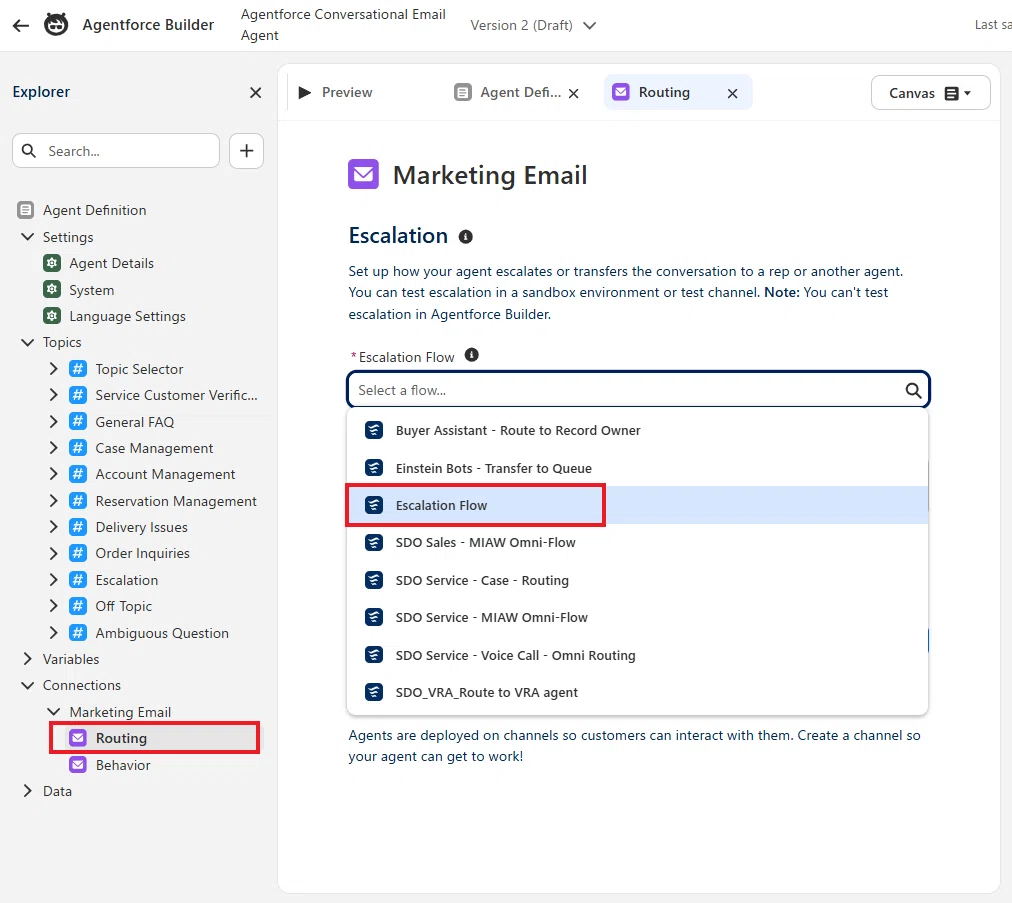This screenshot has width=1012, height=903.
Task: Expand the Data section
Action: 27,791
